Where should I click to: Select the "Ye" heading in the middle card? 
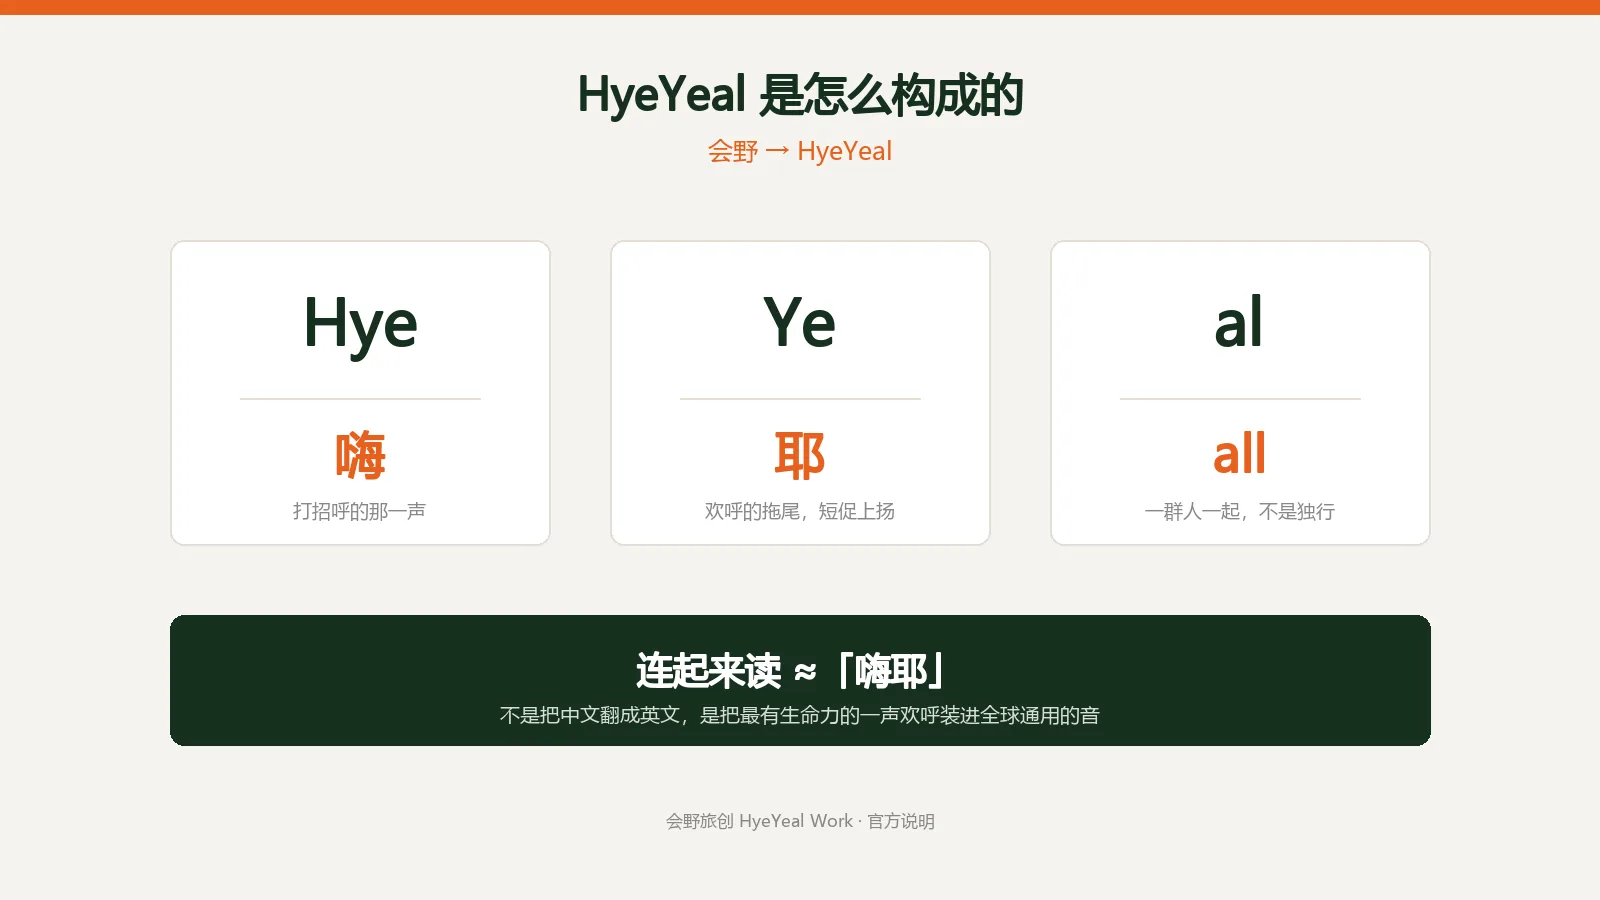click(x=800, y=322)
